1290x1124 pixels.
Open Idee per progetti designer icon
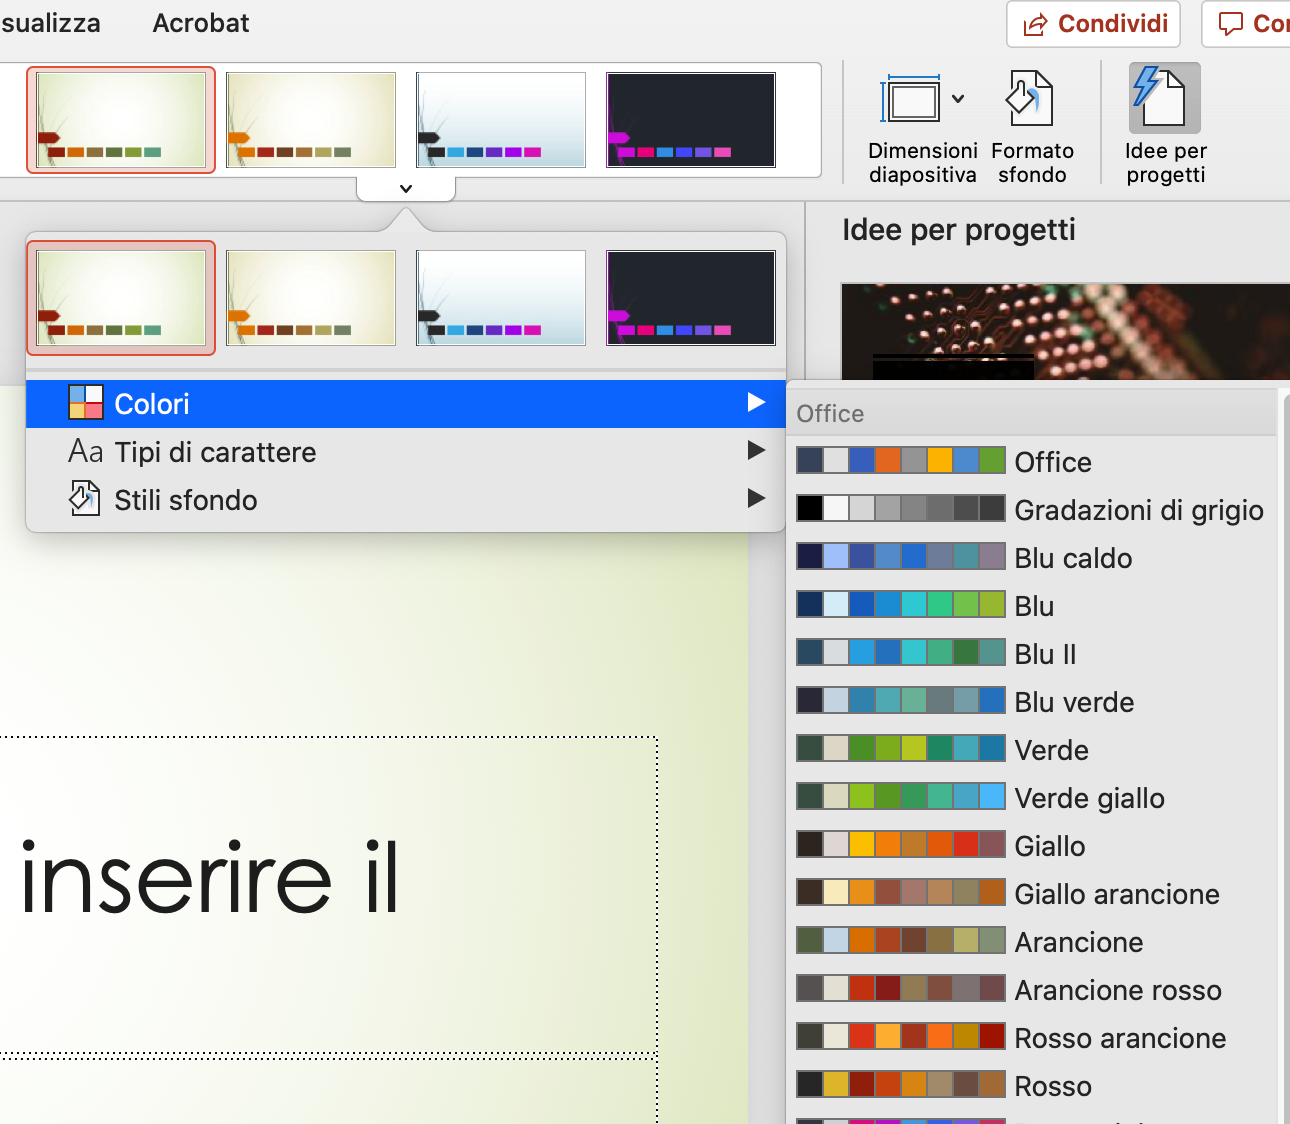1164,97
